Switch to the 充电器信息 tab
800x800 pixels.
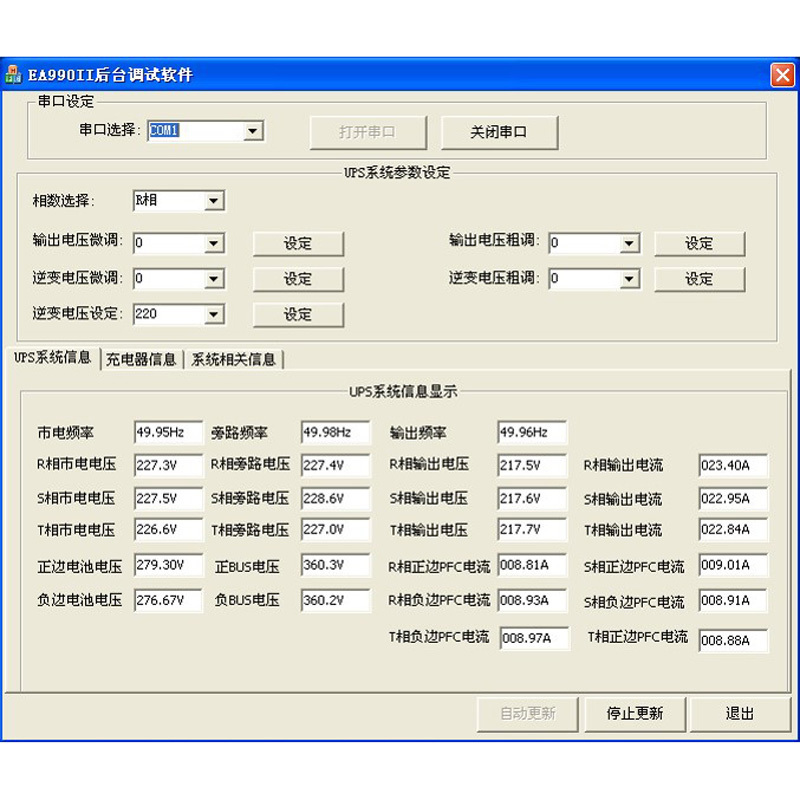[x=141, y=359]
